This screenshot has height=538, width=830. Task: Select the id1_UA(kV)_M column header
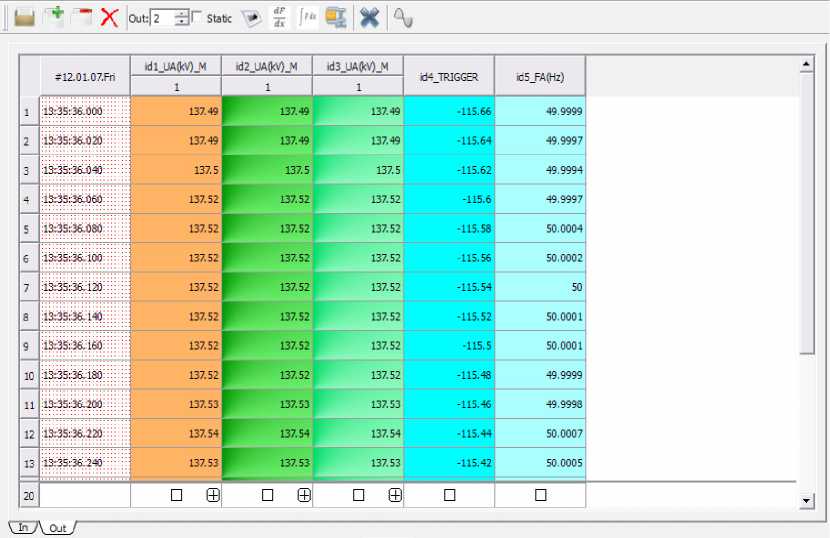click(176, 66)
